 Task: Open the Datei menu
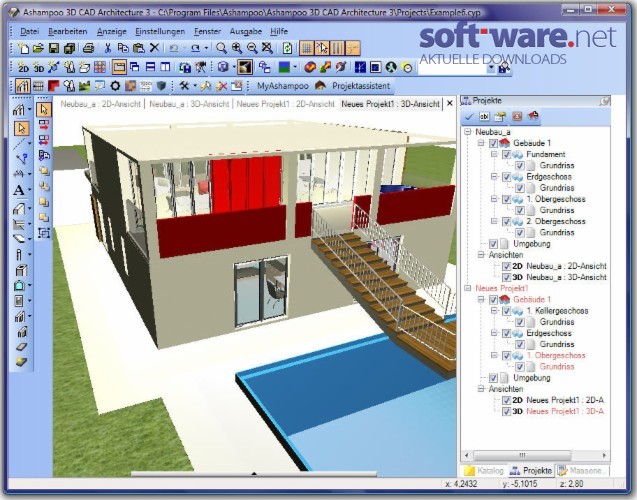pos(30,31)
